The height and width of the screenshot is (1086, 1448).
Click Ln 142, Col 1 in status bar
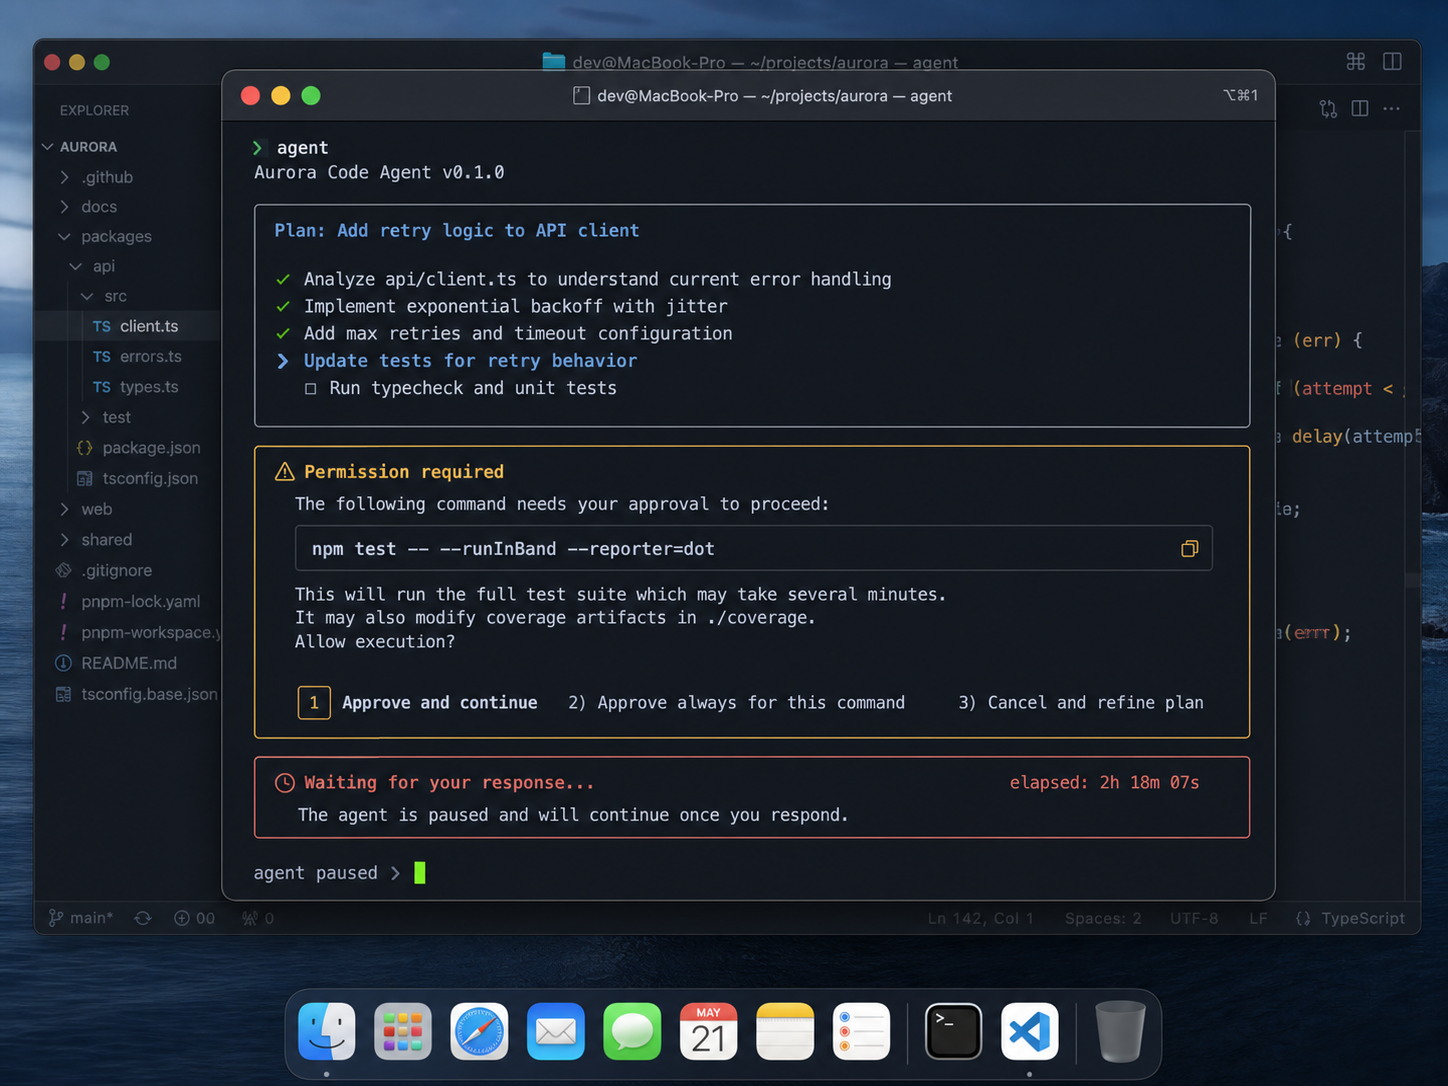[x=980, y=918]
